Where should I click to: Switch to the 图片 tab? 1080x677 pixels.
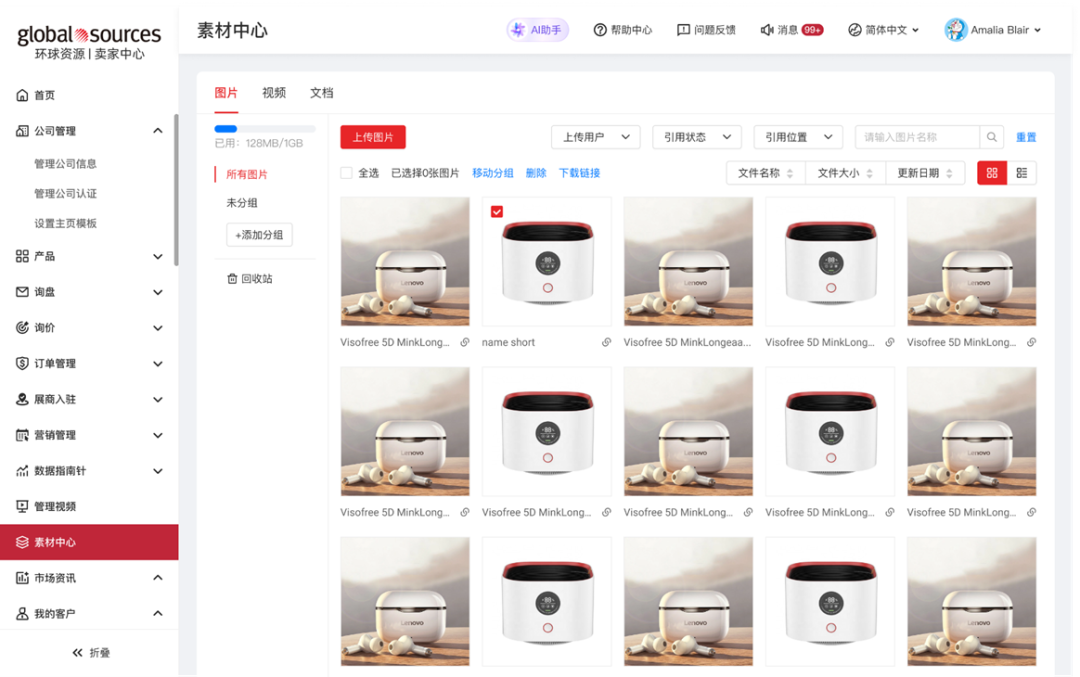[x=226, y=93]
